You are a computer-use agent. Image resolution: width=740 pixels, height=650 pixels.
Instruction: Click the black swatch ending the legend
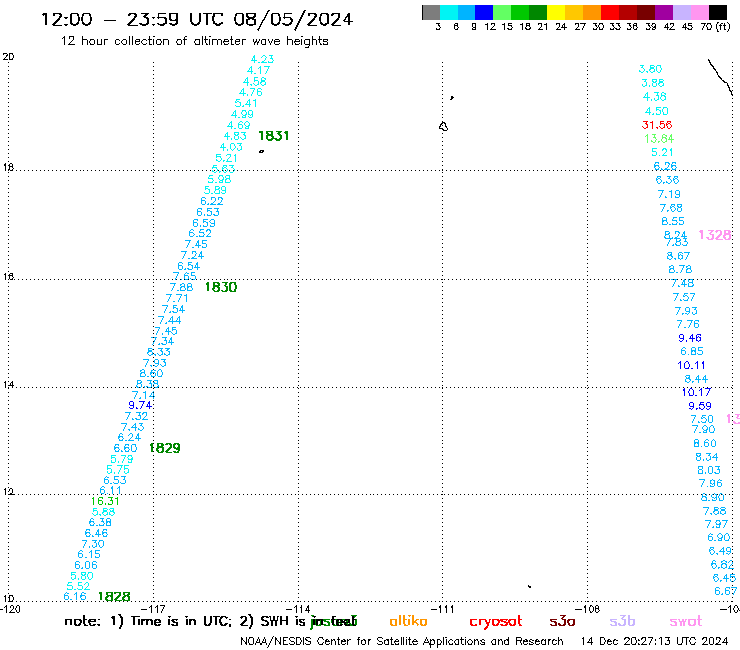coord(718,12)
